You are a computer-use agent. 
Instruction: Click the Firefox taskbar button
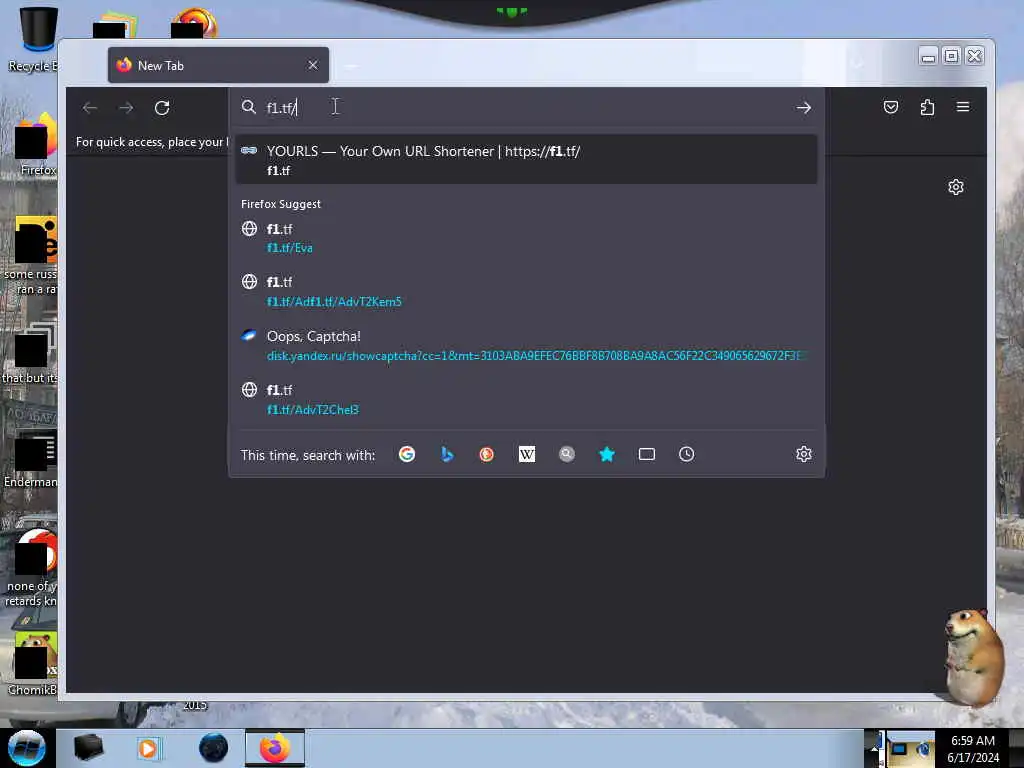275,748
